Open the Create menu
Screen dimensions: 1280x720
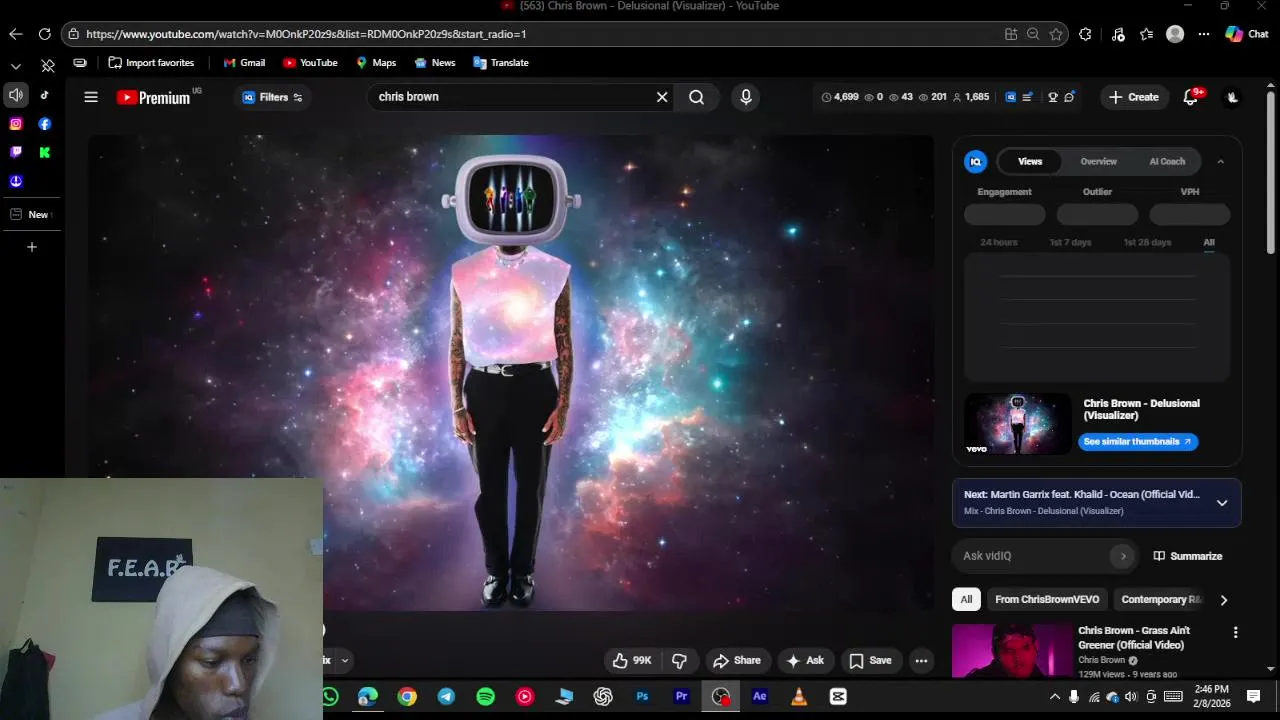1133,97
